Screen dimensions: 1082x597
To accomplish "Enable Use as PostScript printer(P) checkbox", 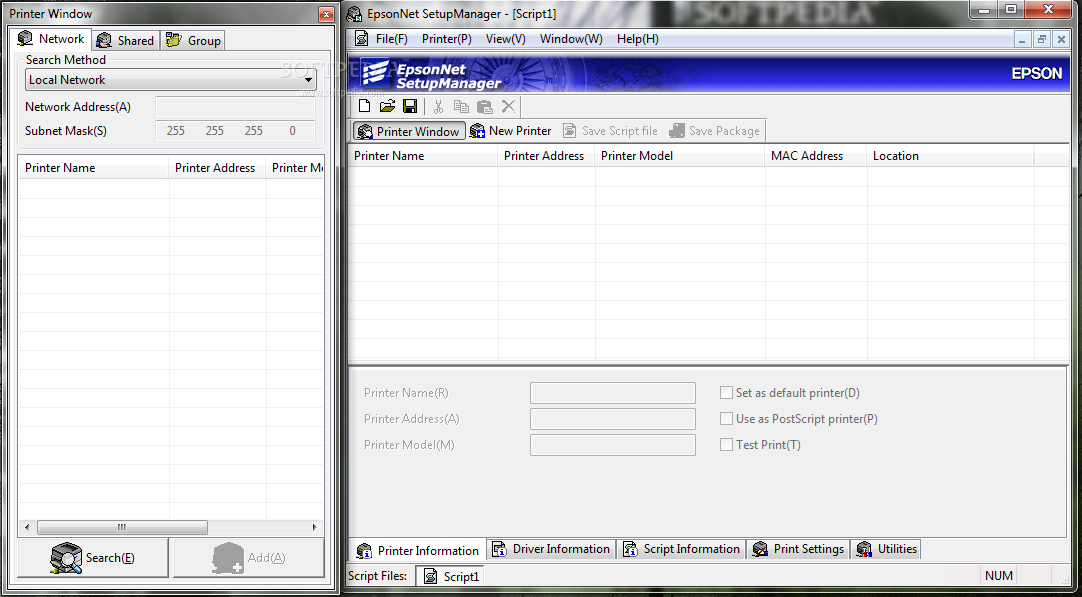I will point(726,419).
